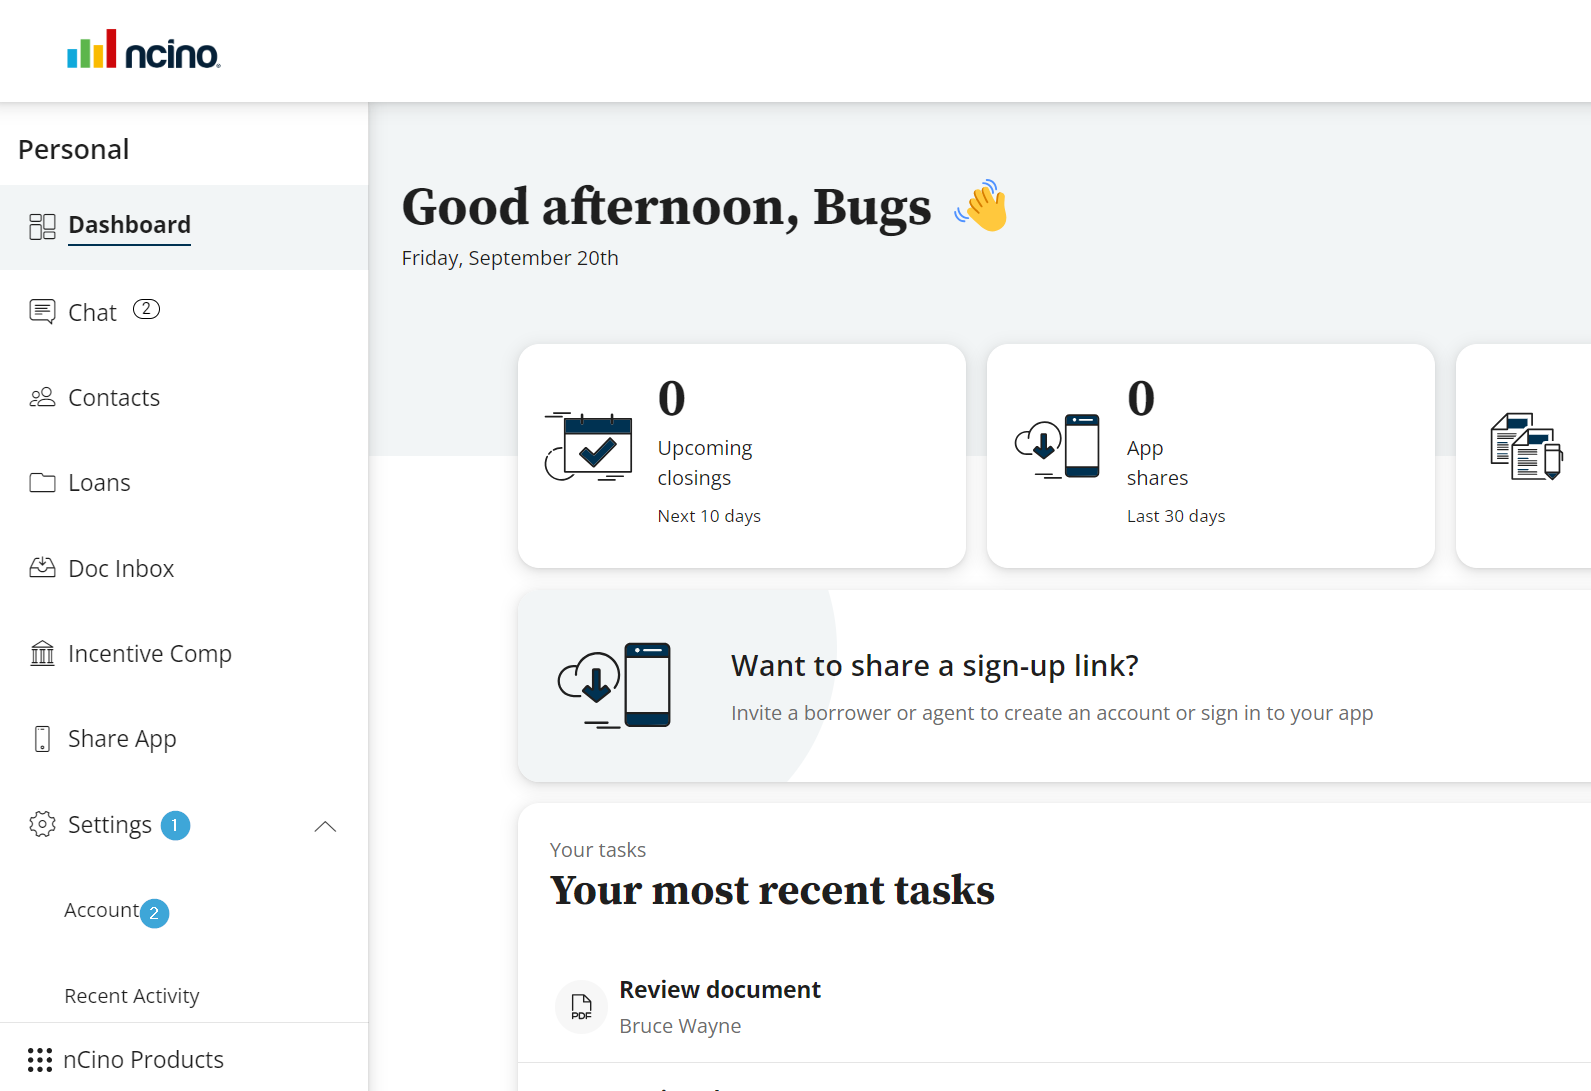Open the Review document task
The height and width of the screenshot is (1091, 1591).
tap(1054, 1006)
